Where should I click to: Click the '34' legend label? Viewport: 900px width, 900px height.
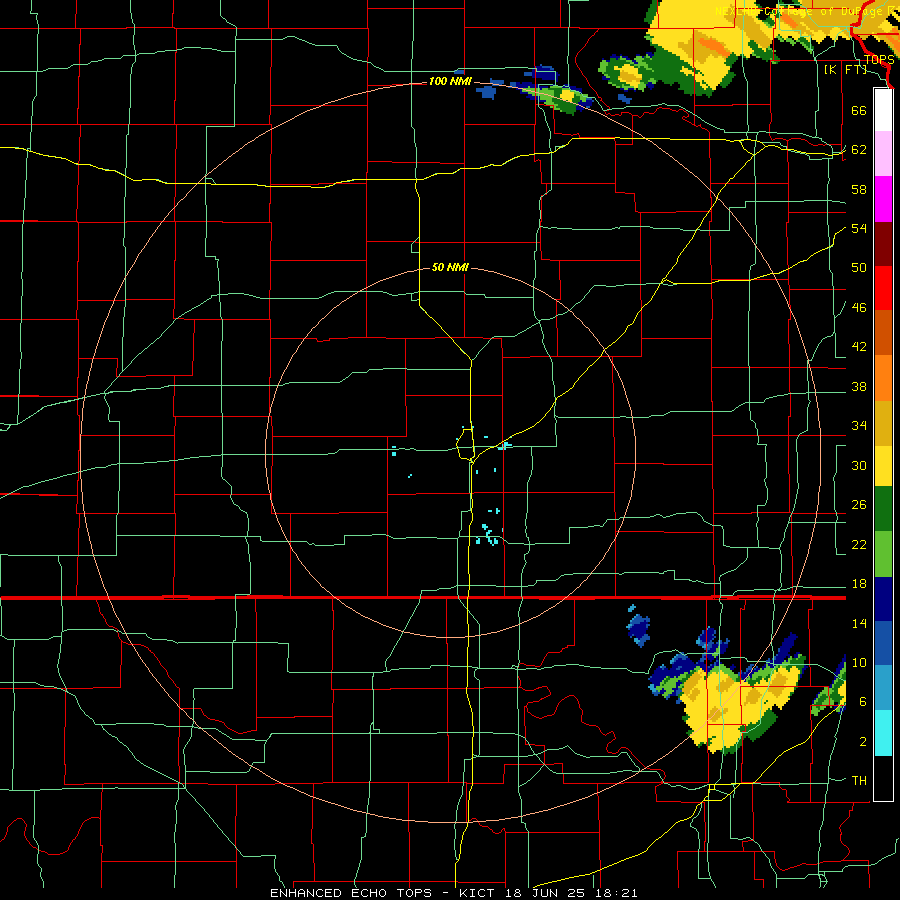(859, 425)
